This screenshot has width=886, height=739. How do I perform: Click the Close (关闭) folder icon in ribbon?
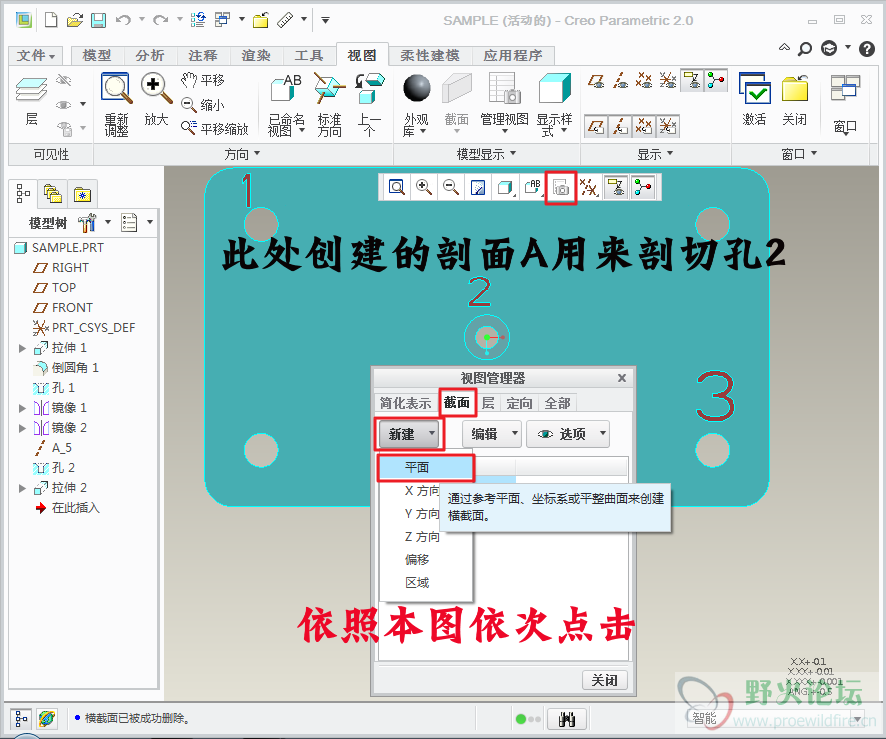794,99
